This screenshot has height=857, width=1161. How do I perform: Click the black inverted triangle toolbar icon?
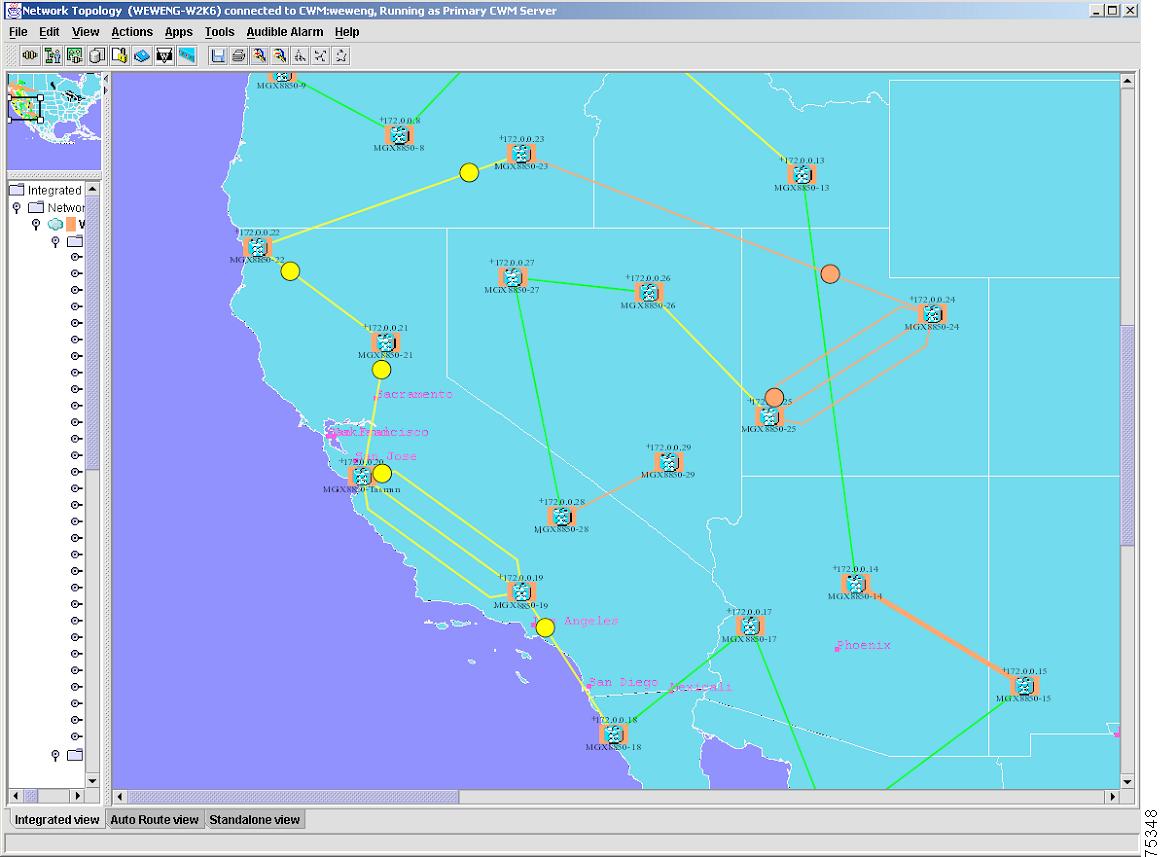164,56
